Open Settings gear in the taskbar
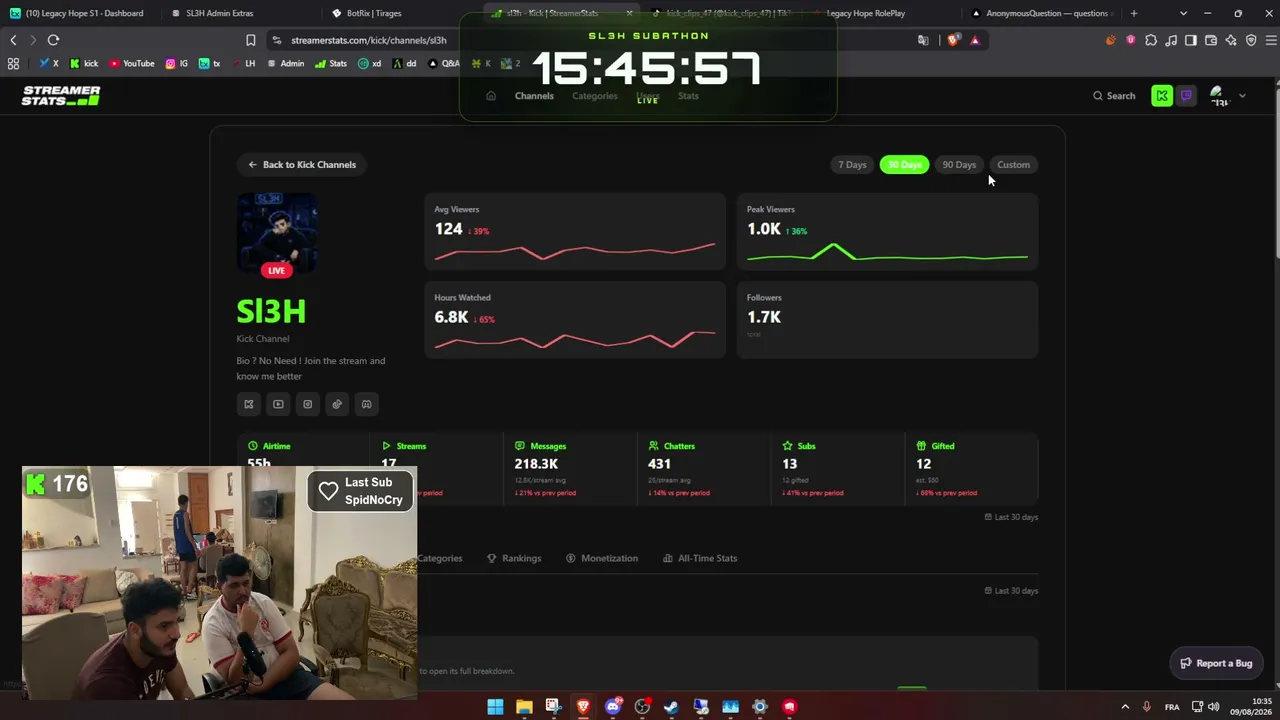This screenshot has height=720, width=1280. [x=760, y=707]
